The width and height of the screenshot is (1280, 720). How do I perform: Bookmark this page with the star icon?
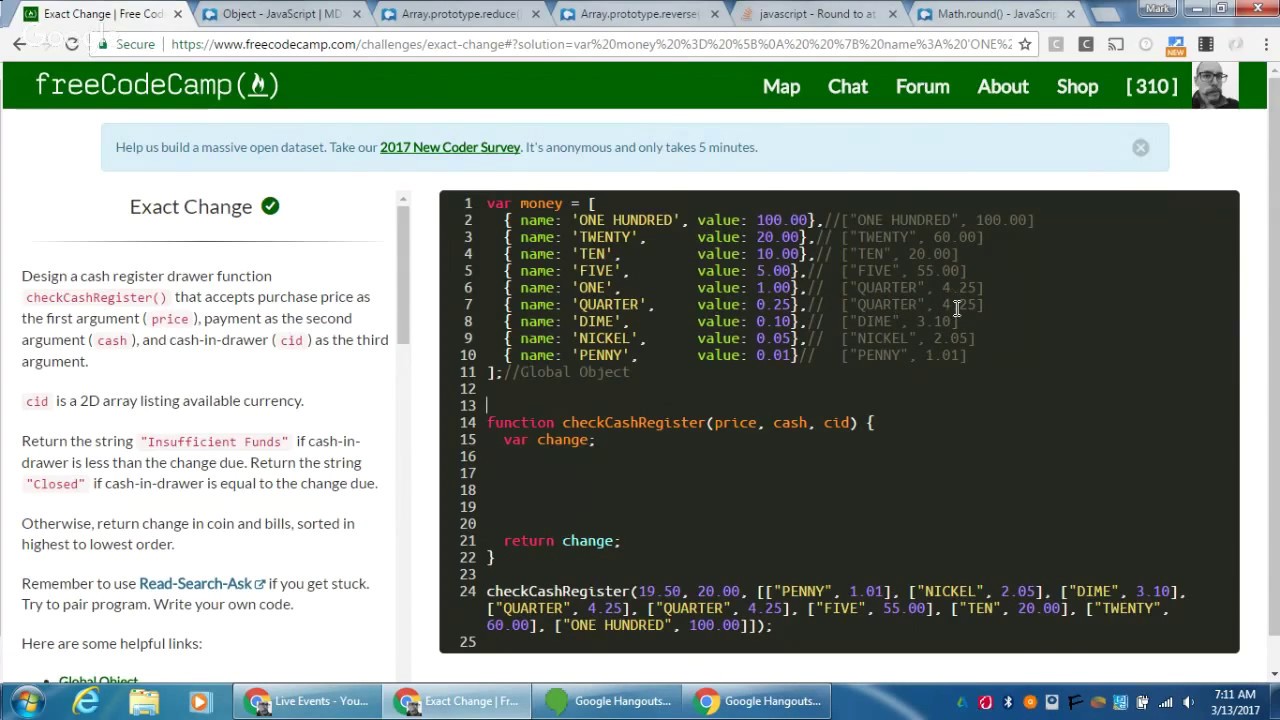coord(1024,44)
